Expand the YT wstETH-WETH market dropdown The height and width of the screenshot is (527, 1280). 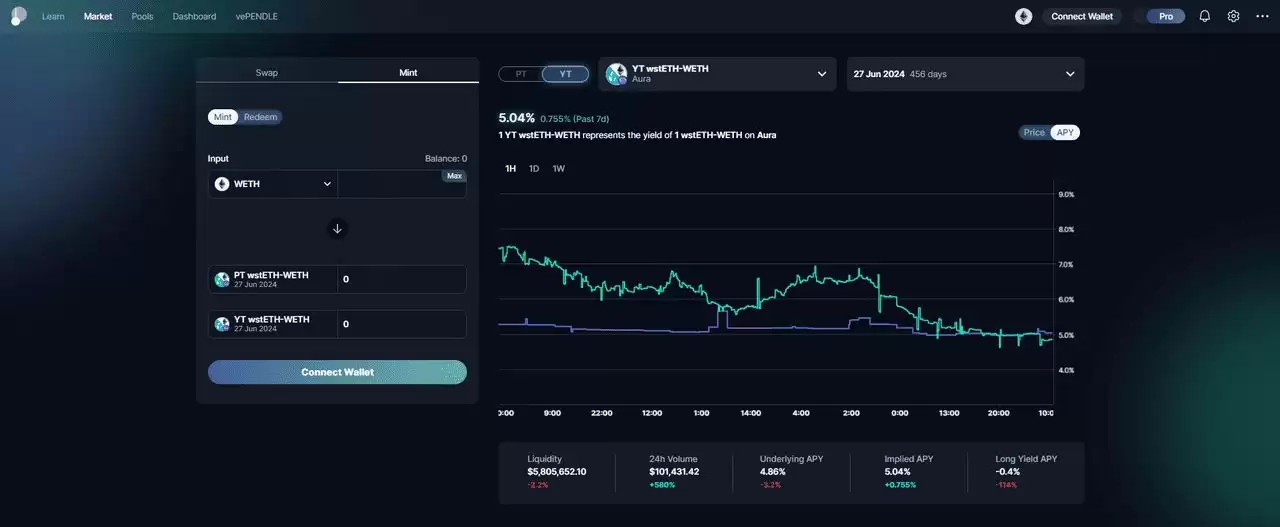[x=821, y=74]
